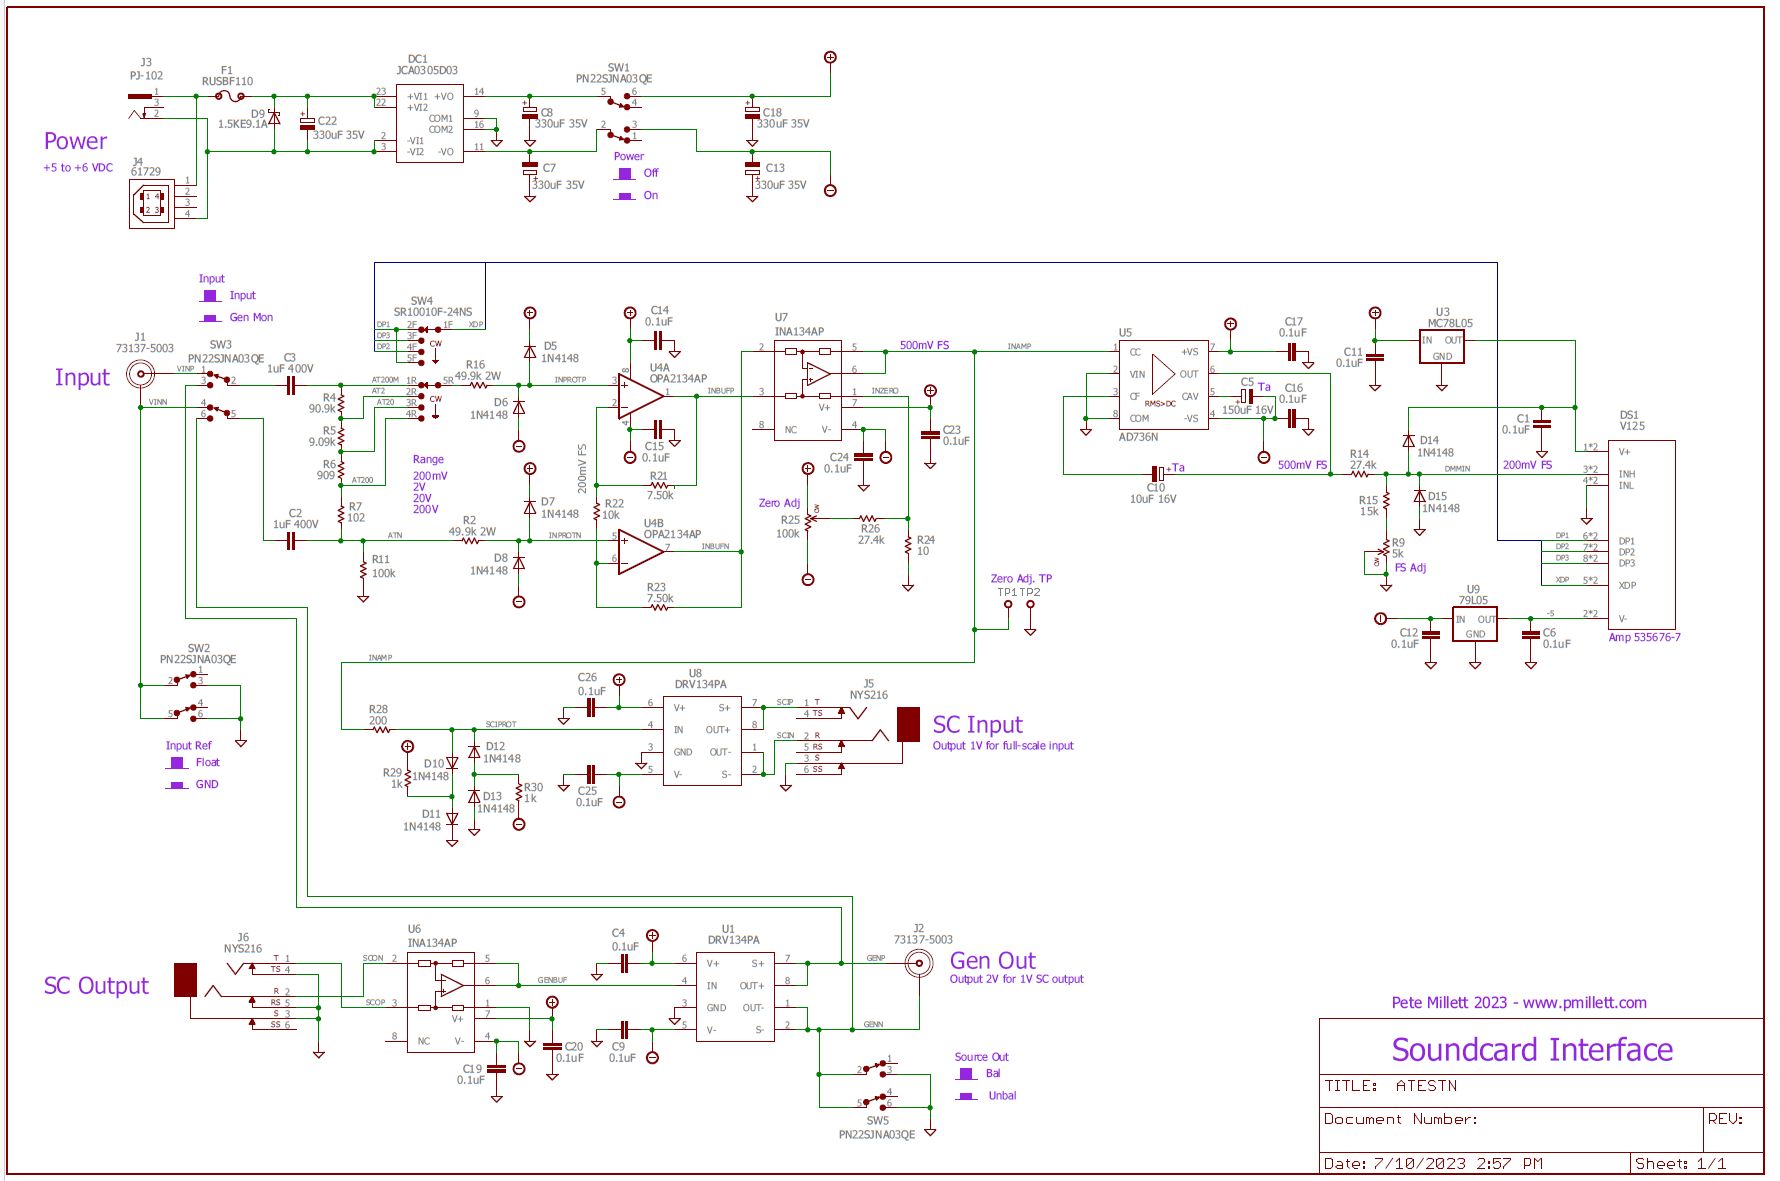
Task: Click the red SC Input jack block
Action: coord(908,724)
